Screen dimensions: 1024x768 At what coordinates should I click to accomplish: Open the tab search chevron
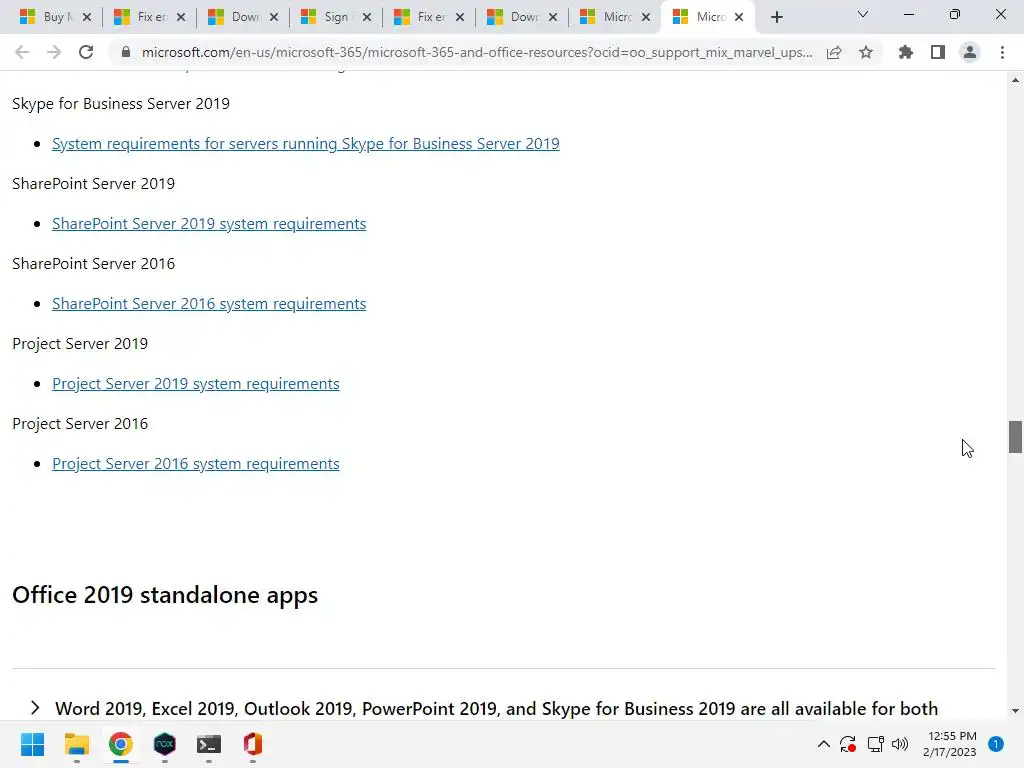pos(863,14)
